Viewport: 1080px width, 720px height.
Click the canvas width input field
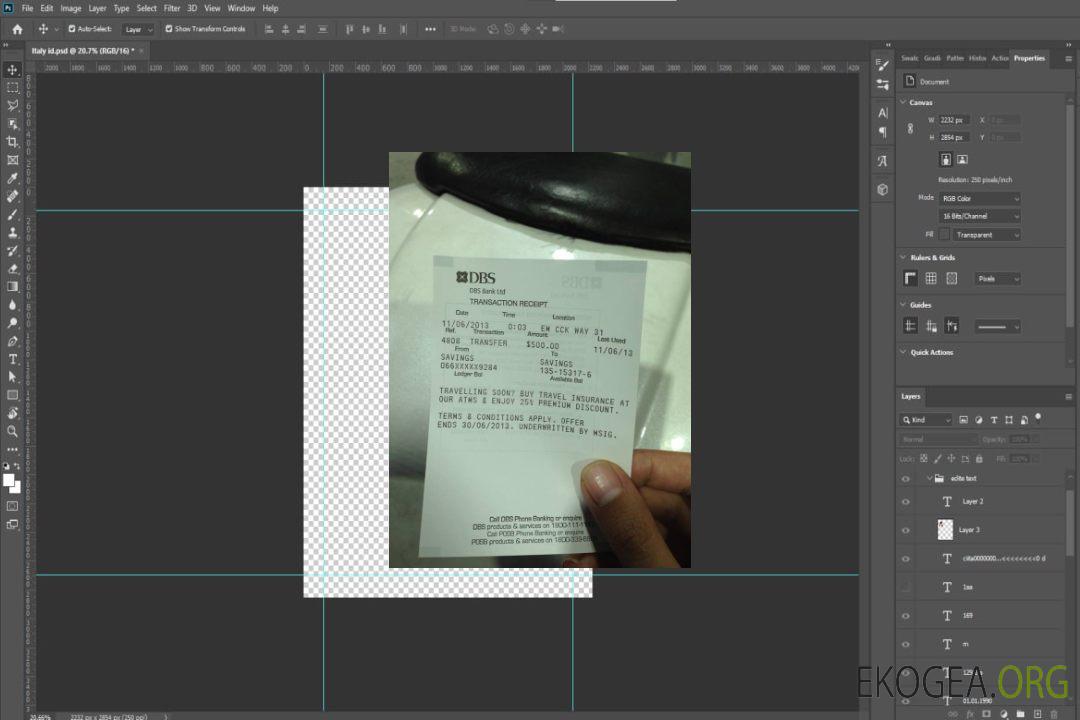(954, 120)
